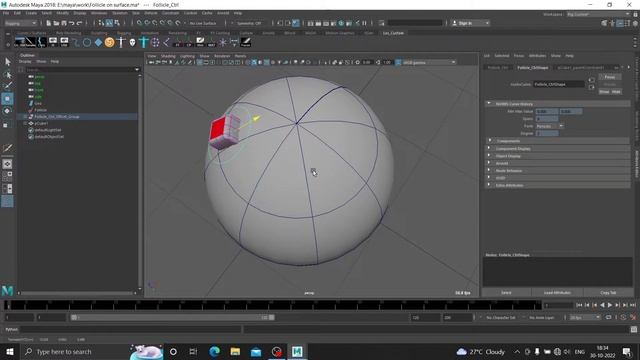
Task: Expand the Component Display section
Action: (489, 148)
